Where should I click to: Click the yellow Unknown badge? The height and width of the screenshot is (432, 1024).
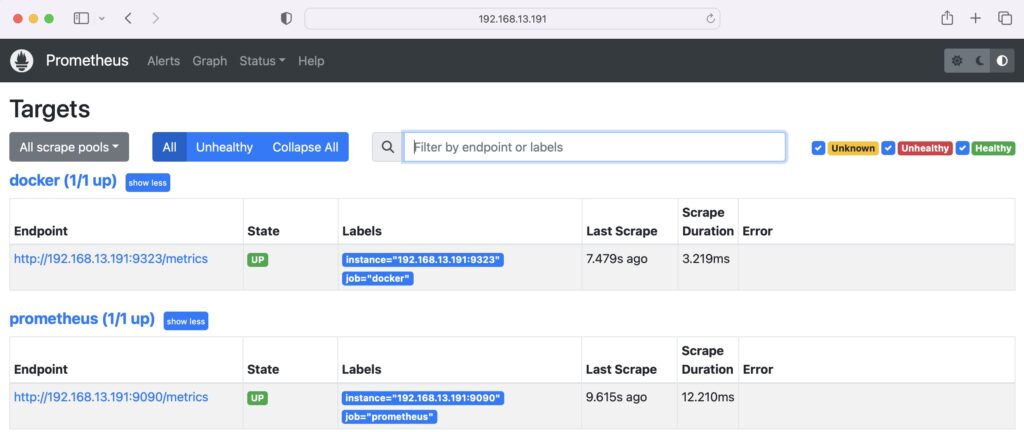(853, 148)
